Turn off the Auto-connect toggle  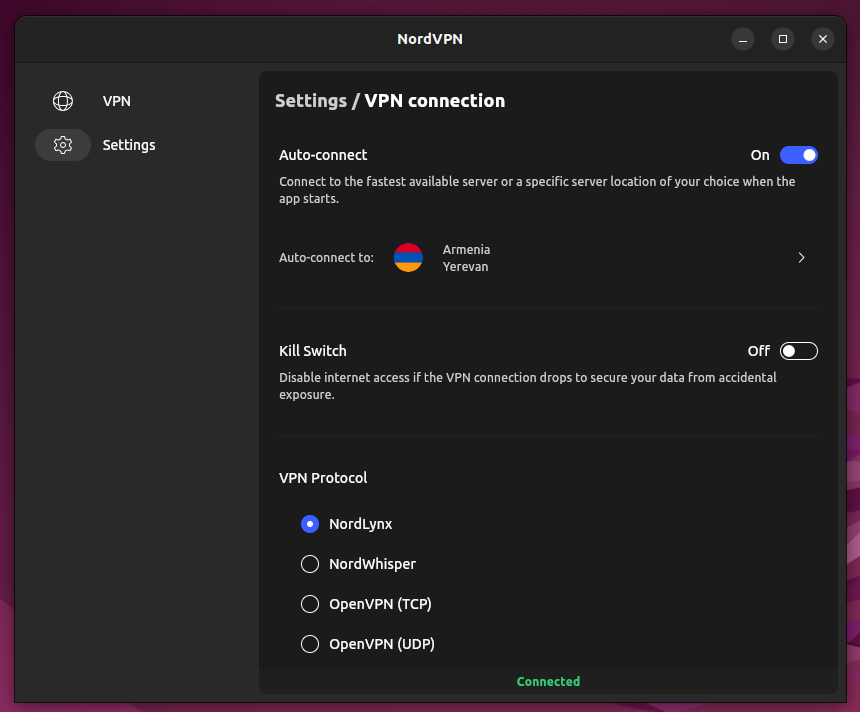coord(798,155)
